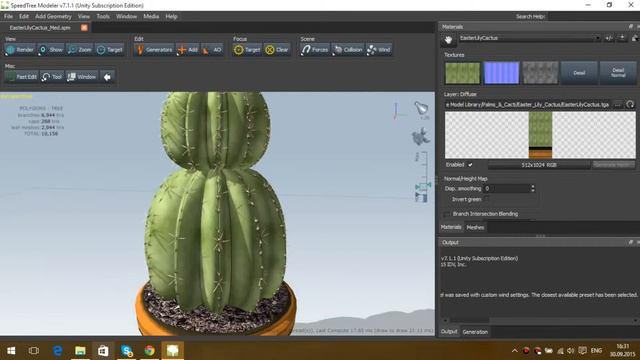The width and height of the screenshot is (640, 360).
Task: Click the hand icon in Materials panel
Action: [448, 40]
